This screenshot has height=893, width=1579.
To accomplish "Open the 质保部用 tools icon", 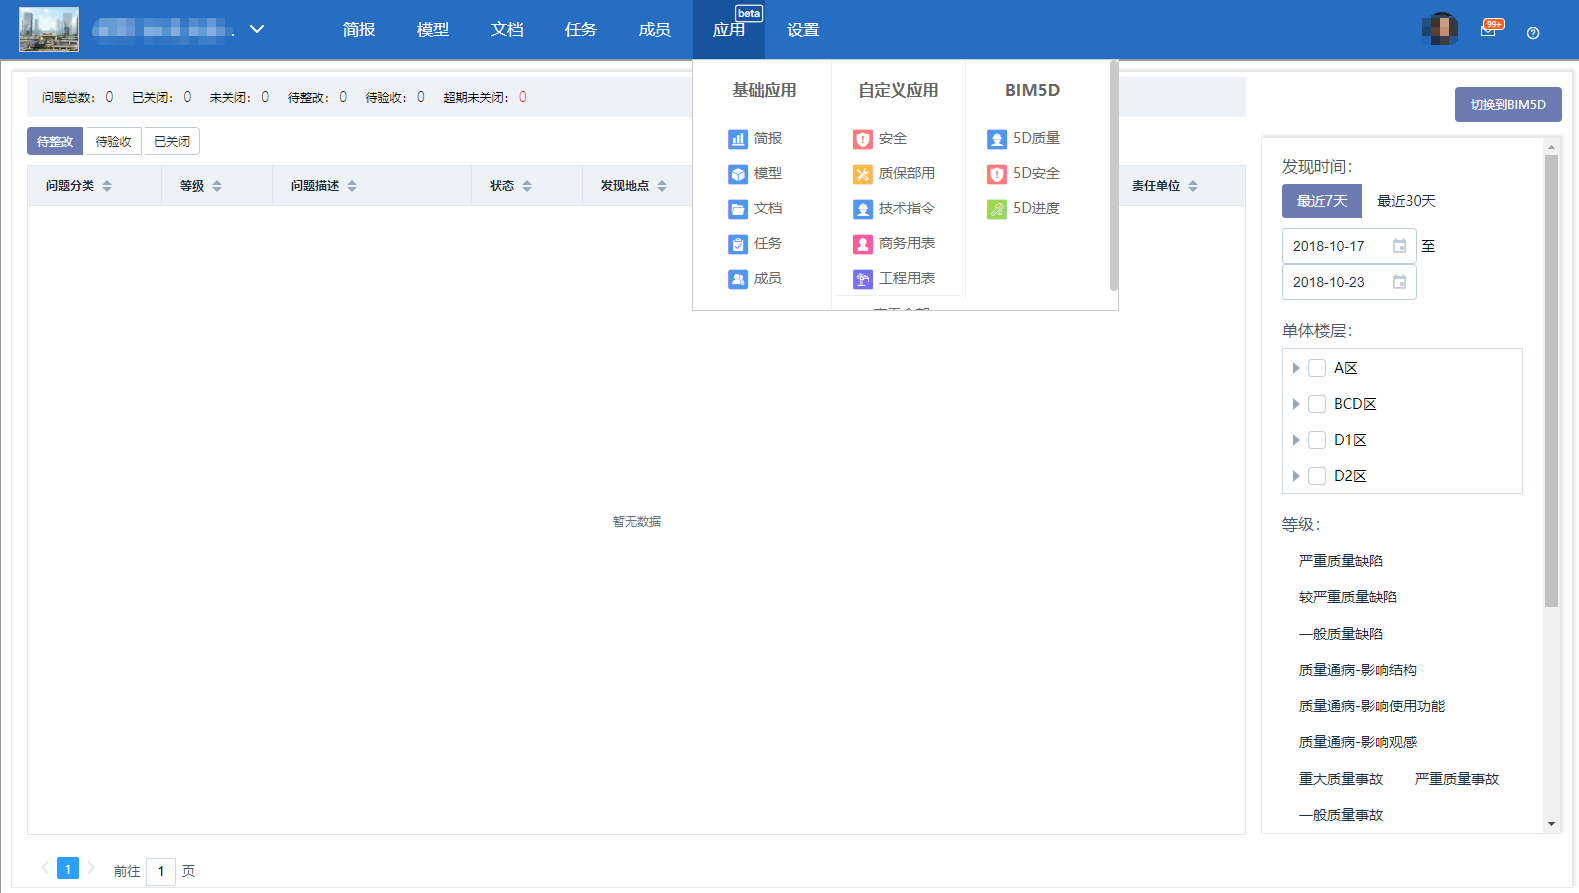I will (x=863, y=174).
